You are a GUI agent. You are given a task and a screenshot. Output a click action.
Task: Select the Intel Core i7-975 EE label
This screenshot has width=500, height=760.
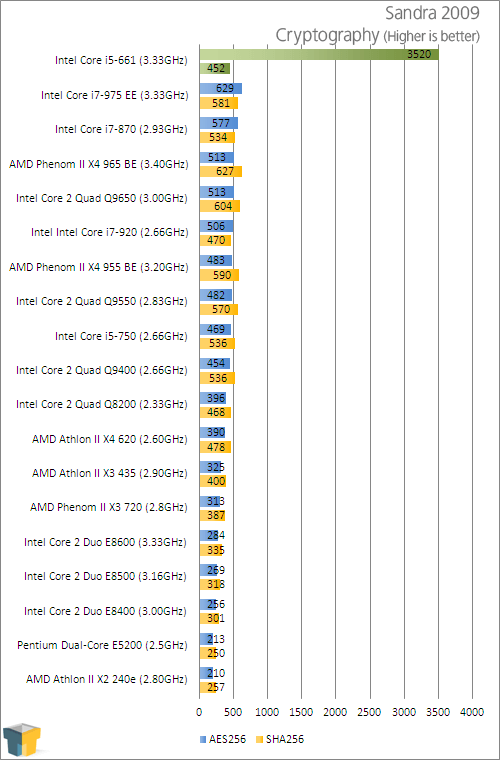(115, 95)
